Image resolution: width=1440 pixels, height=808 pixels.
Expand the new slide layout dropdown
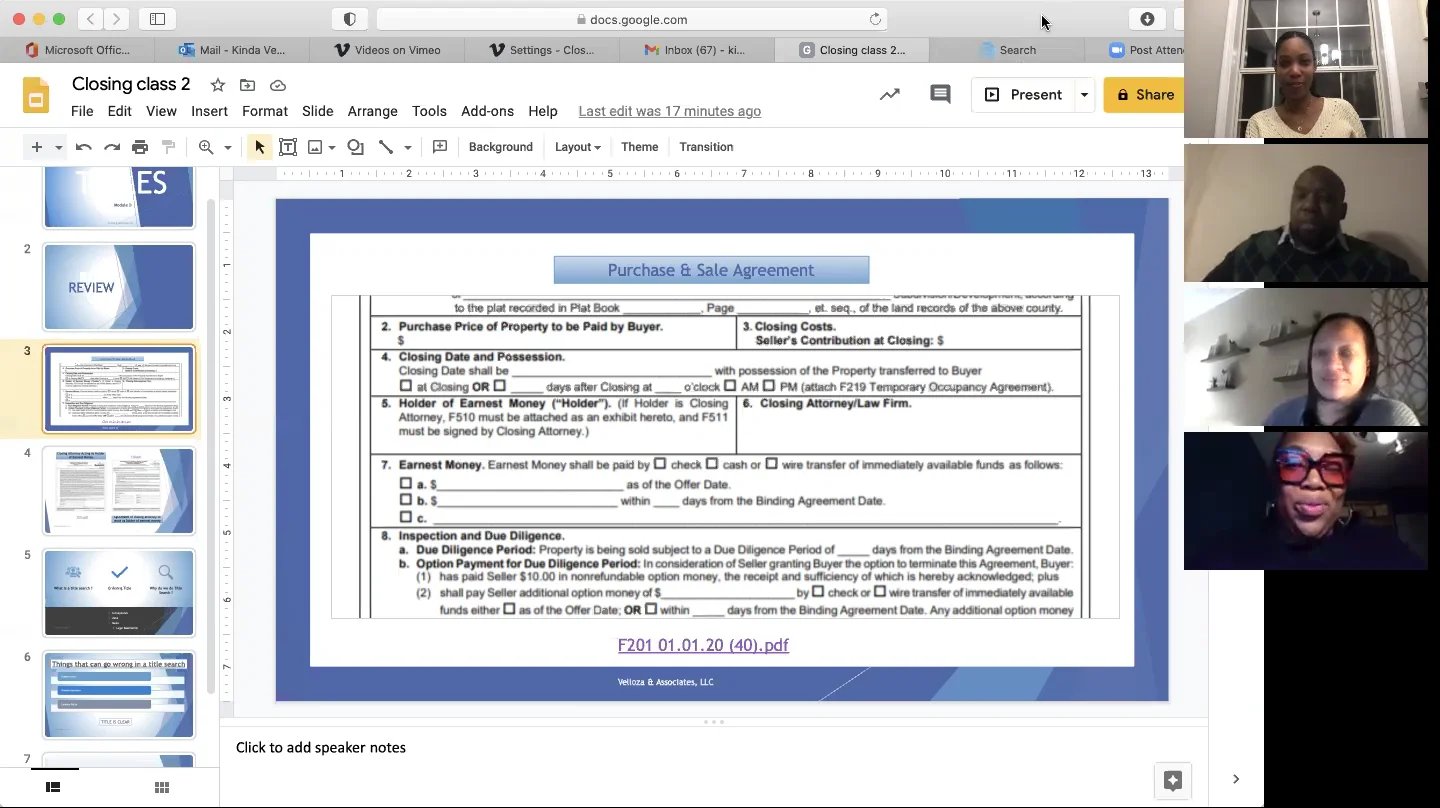(58, 147)
